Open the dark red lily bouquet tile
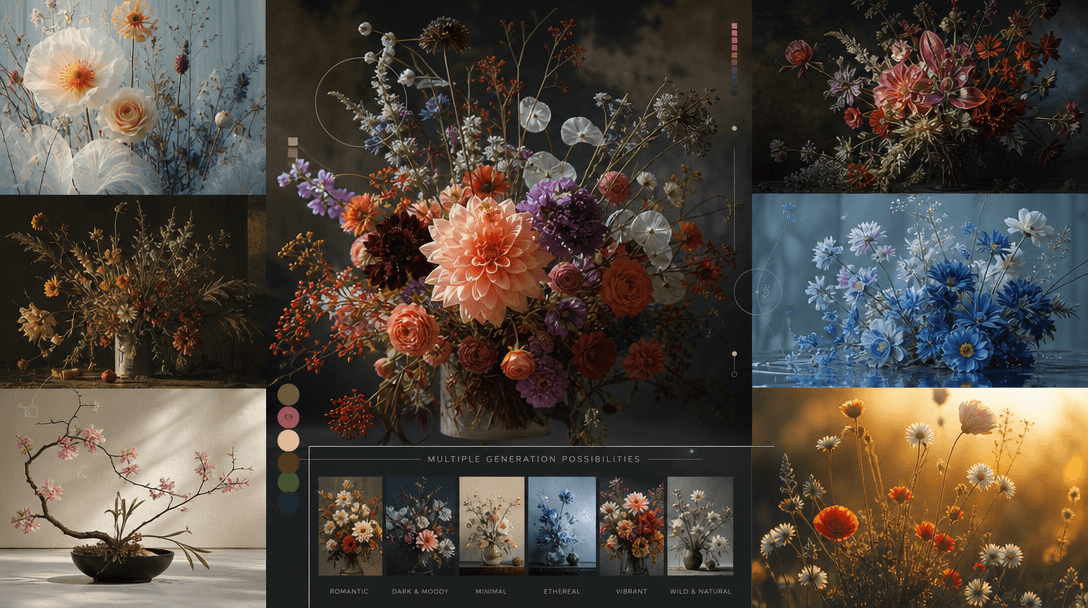The height and width of the screenshot is (608, 1088). point(920,96)
